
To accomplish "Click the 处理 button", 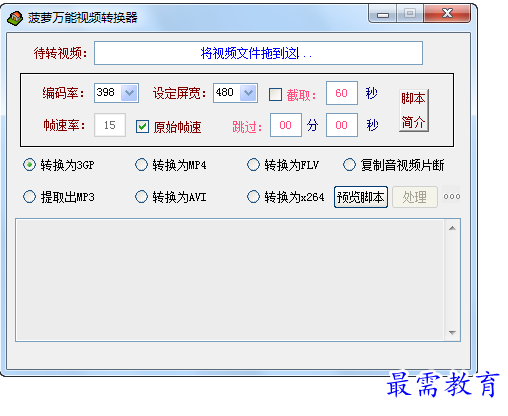I will click(415, 197).
